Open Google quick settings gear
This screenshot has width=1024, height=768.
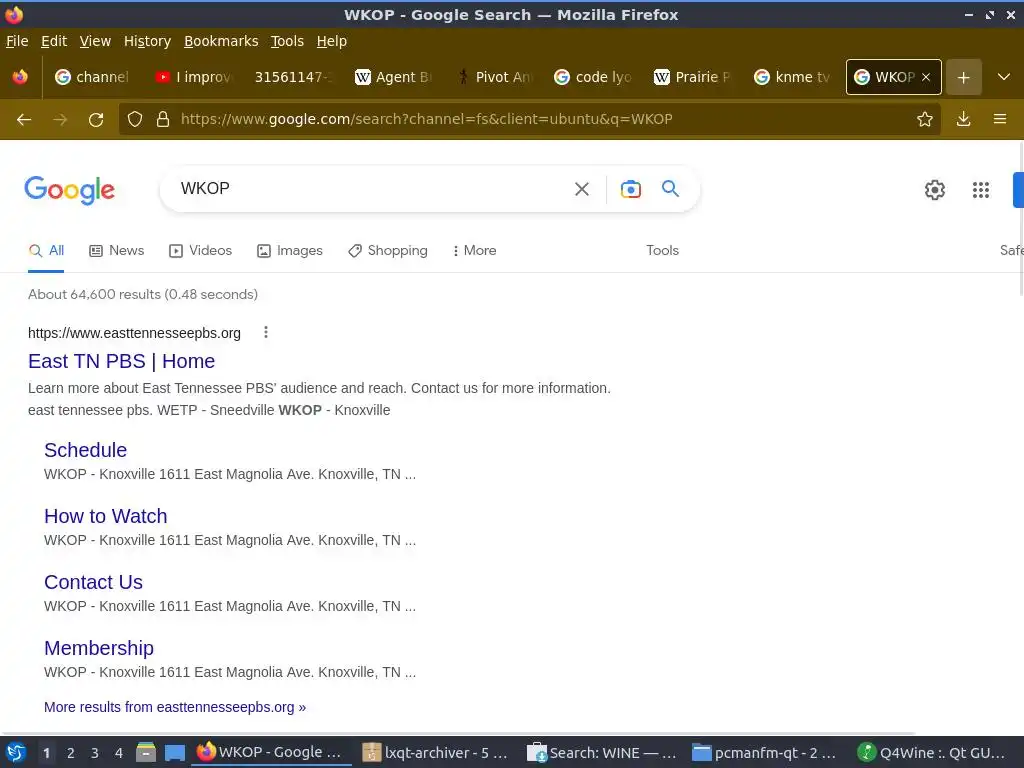(x=935, y=190)
